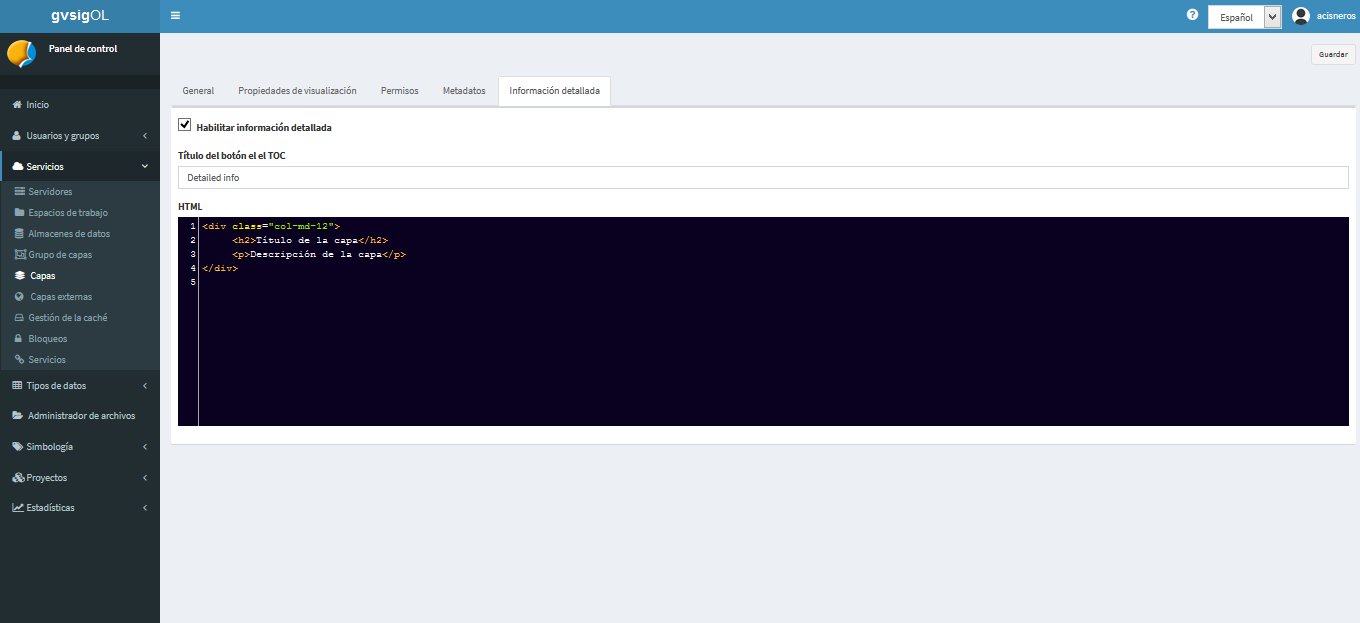This screenshot has width=1360, height=623.
Task: Click the Usuarios y grupos user icon
Action: point(17,136)
